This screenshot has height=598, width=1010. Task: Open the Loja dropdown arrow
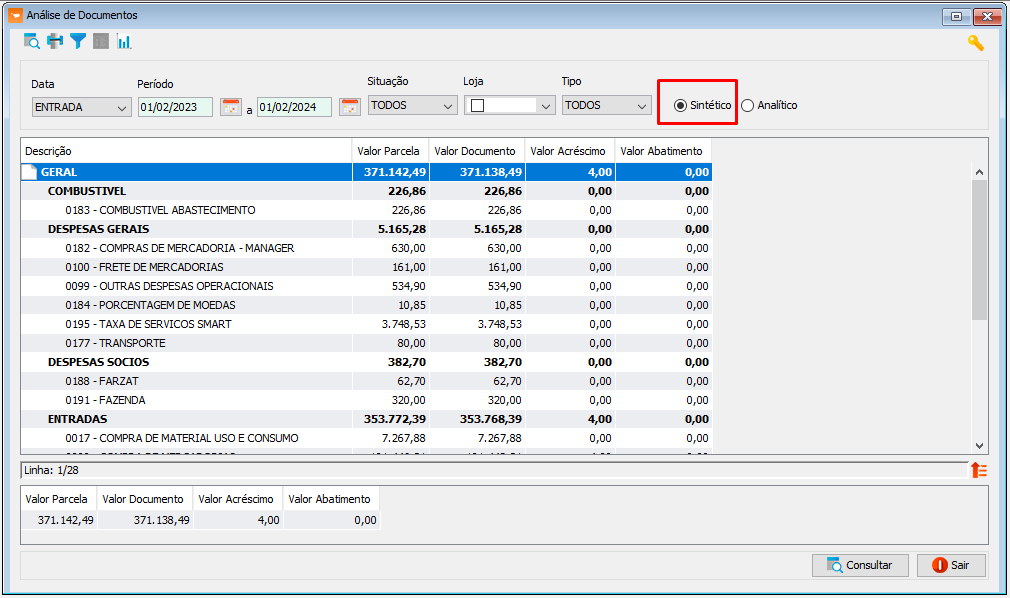(x=546, y=106)
